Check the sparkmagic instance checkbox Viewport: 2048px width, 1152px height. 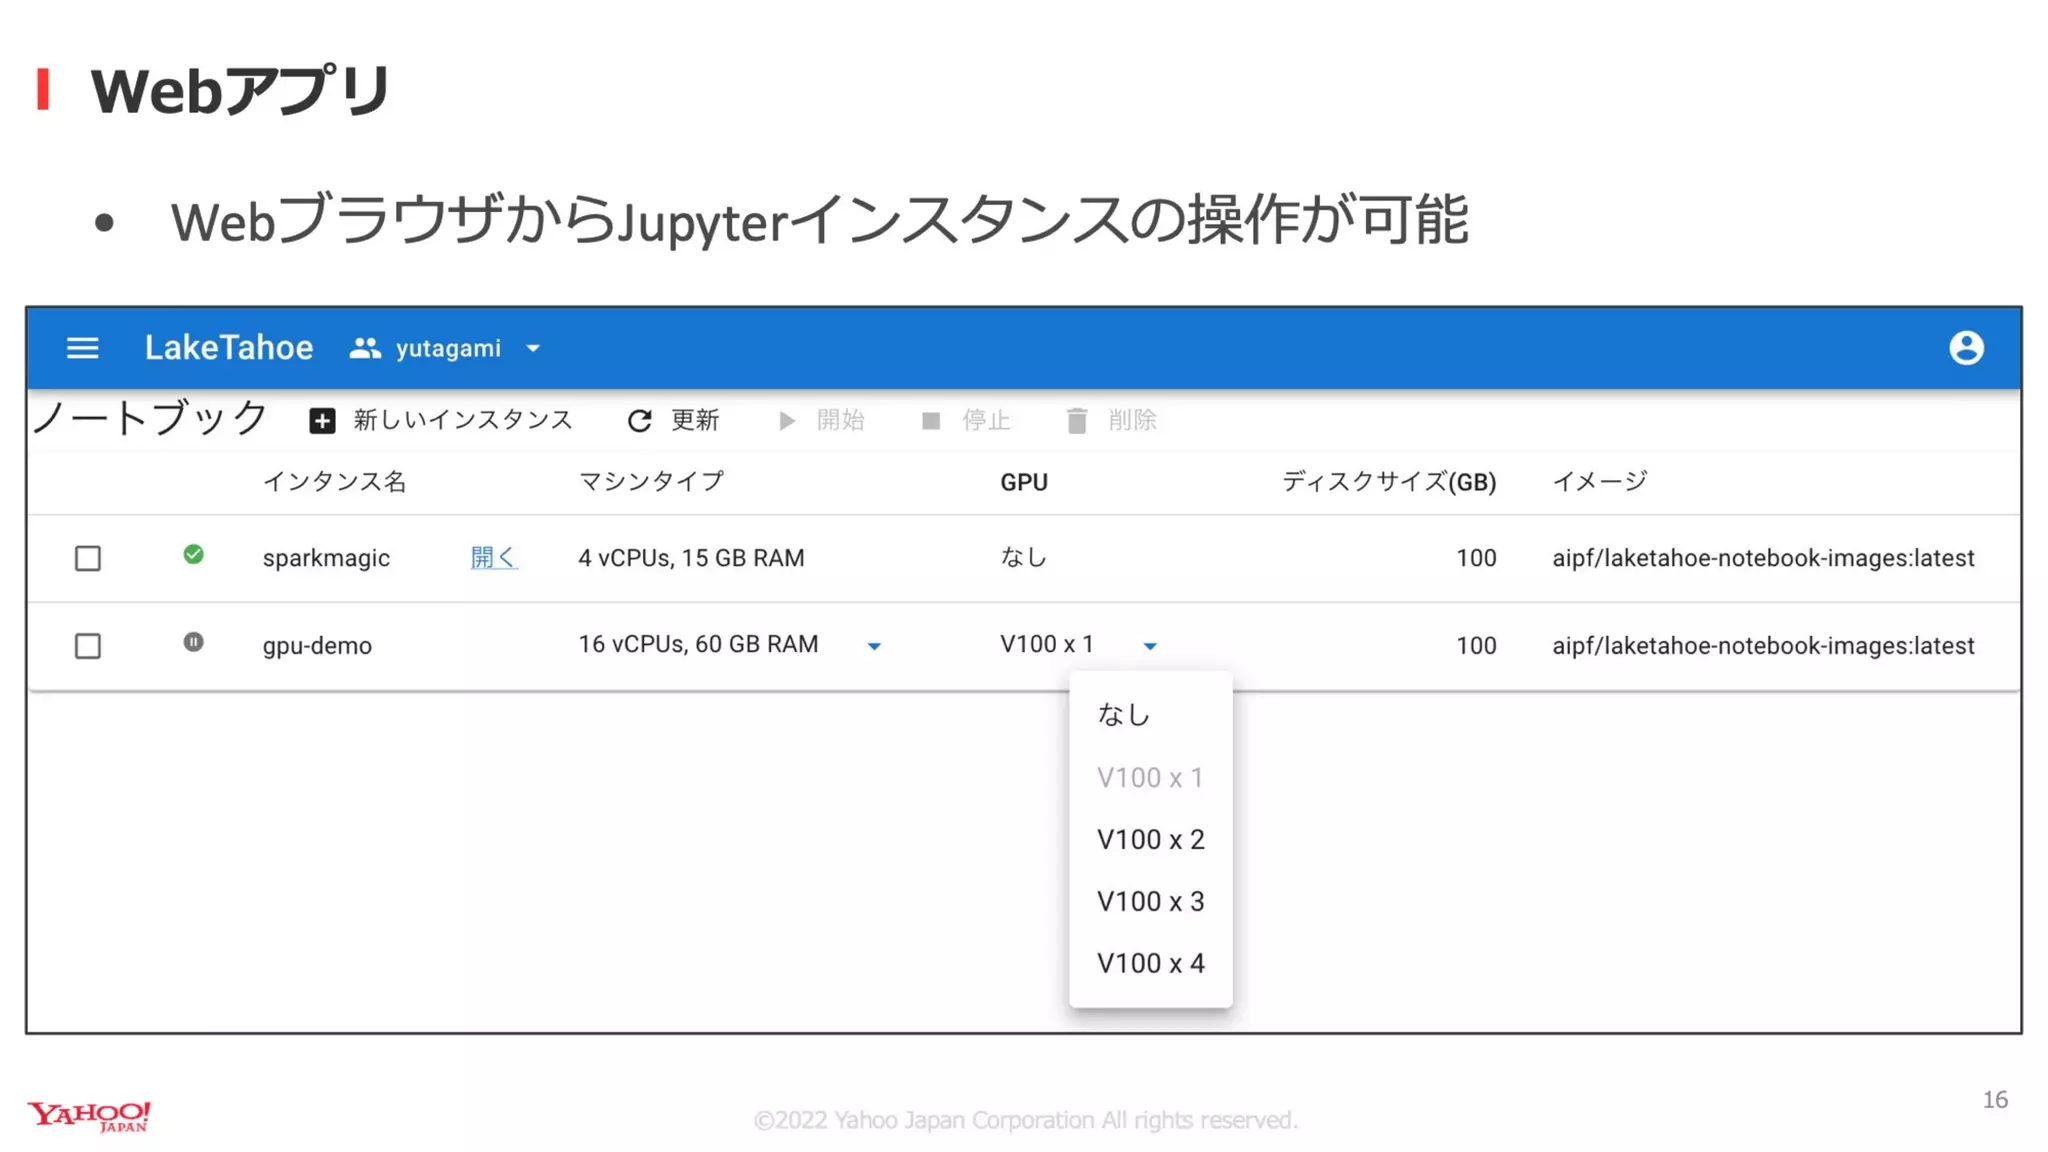(x=88, y=558)
